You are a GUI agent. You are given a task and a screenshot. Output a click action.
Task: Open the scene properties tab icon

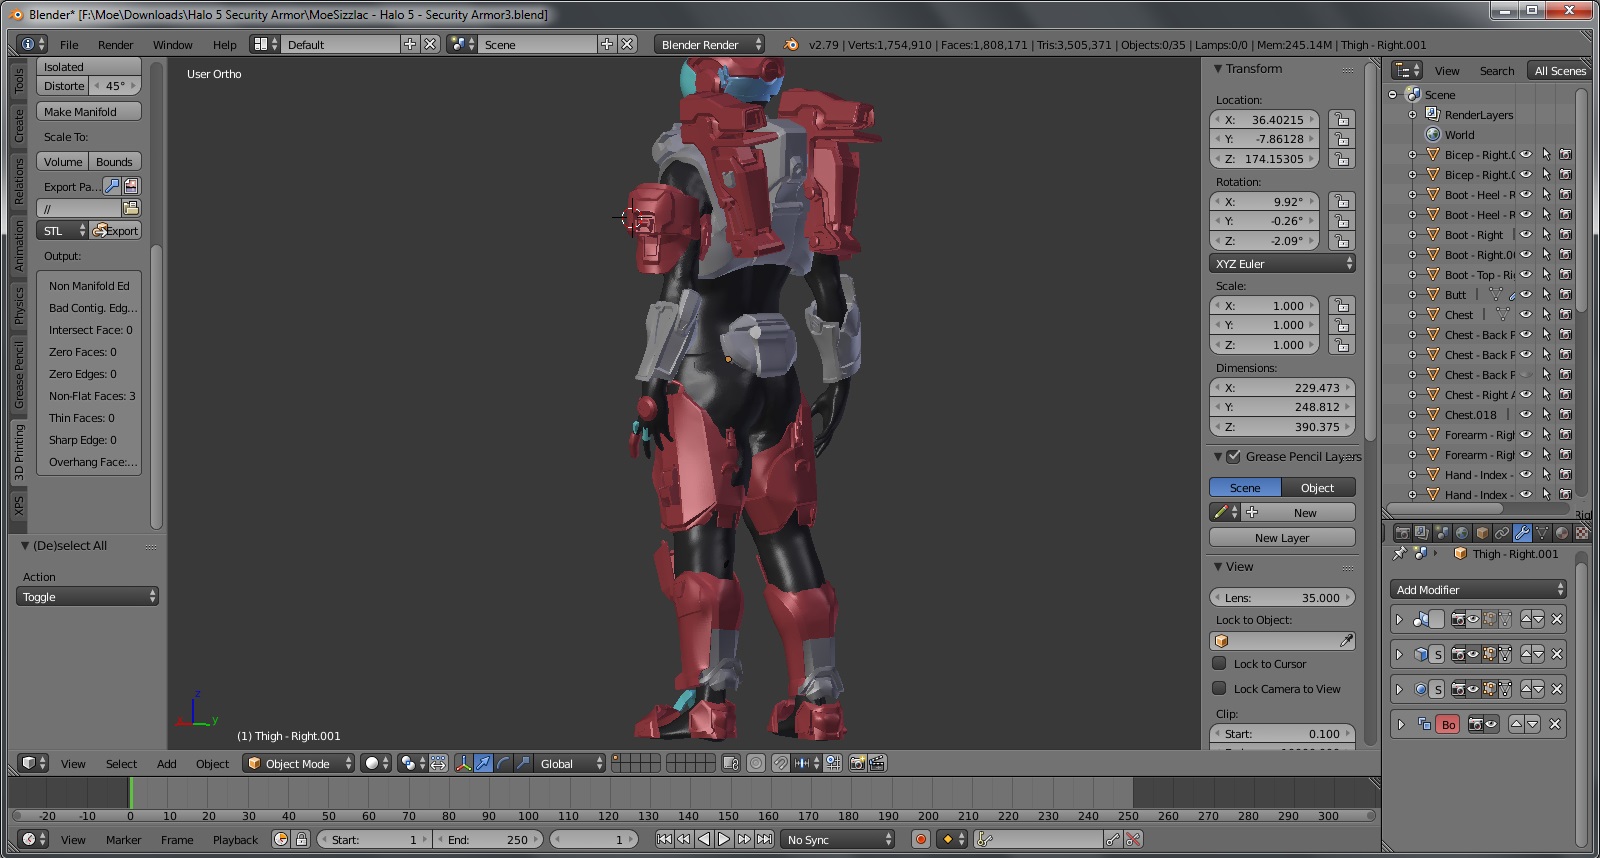point(1442,533)
